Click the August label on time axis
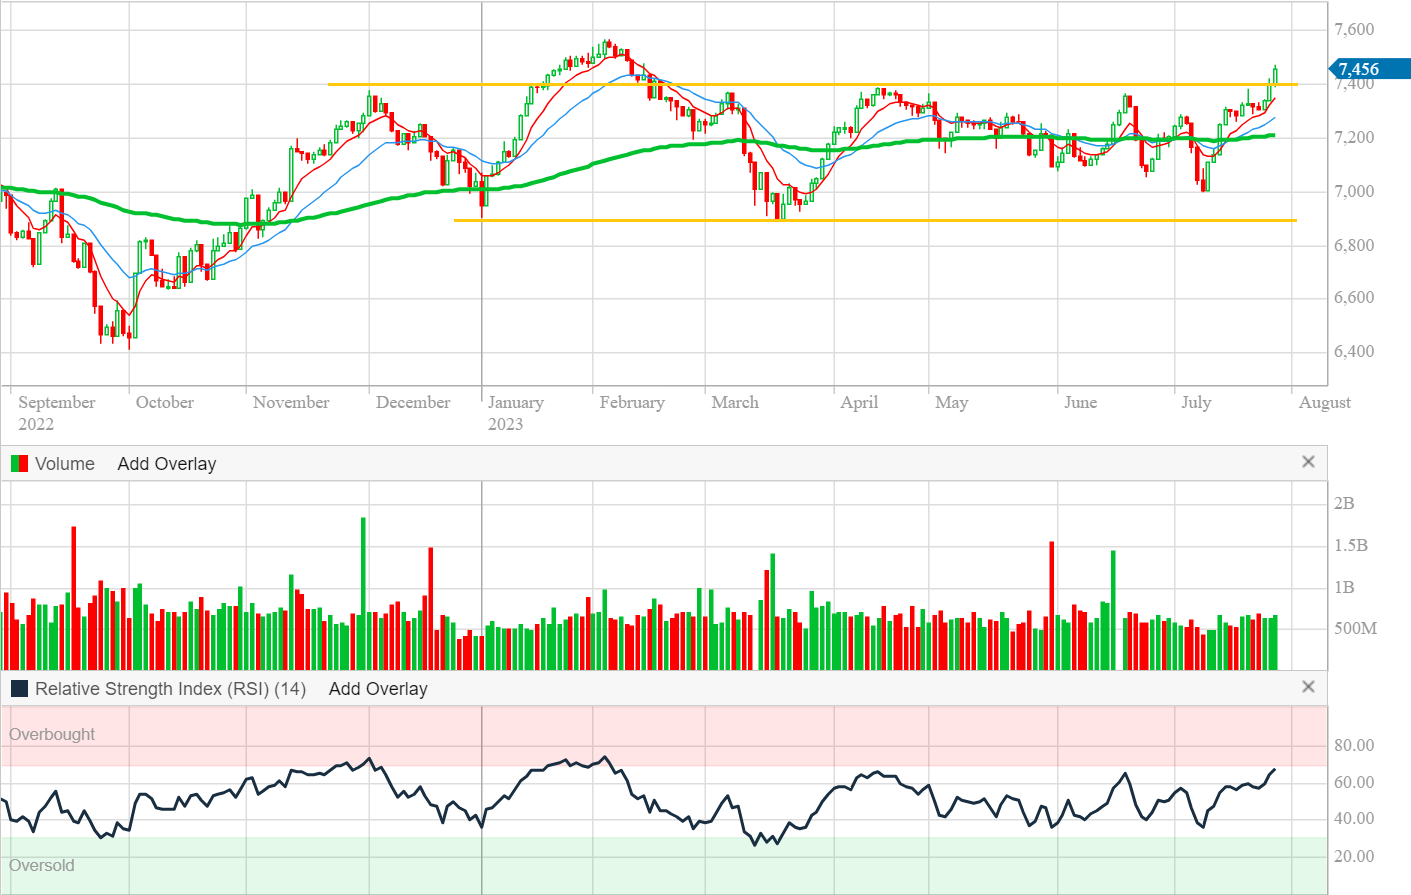Image resolution: width=1411 pixels, height=895 pixels. pos(1324,402)
